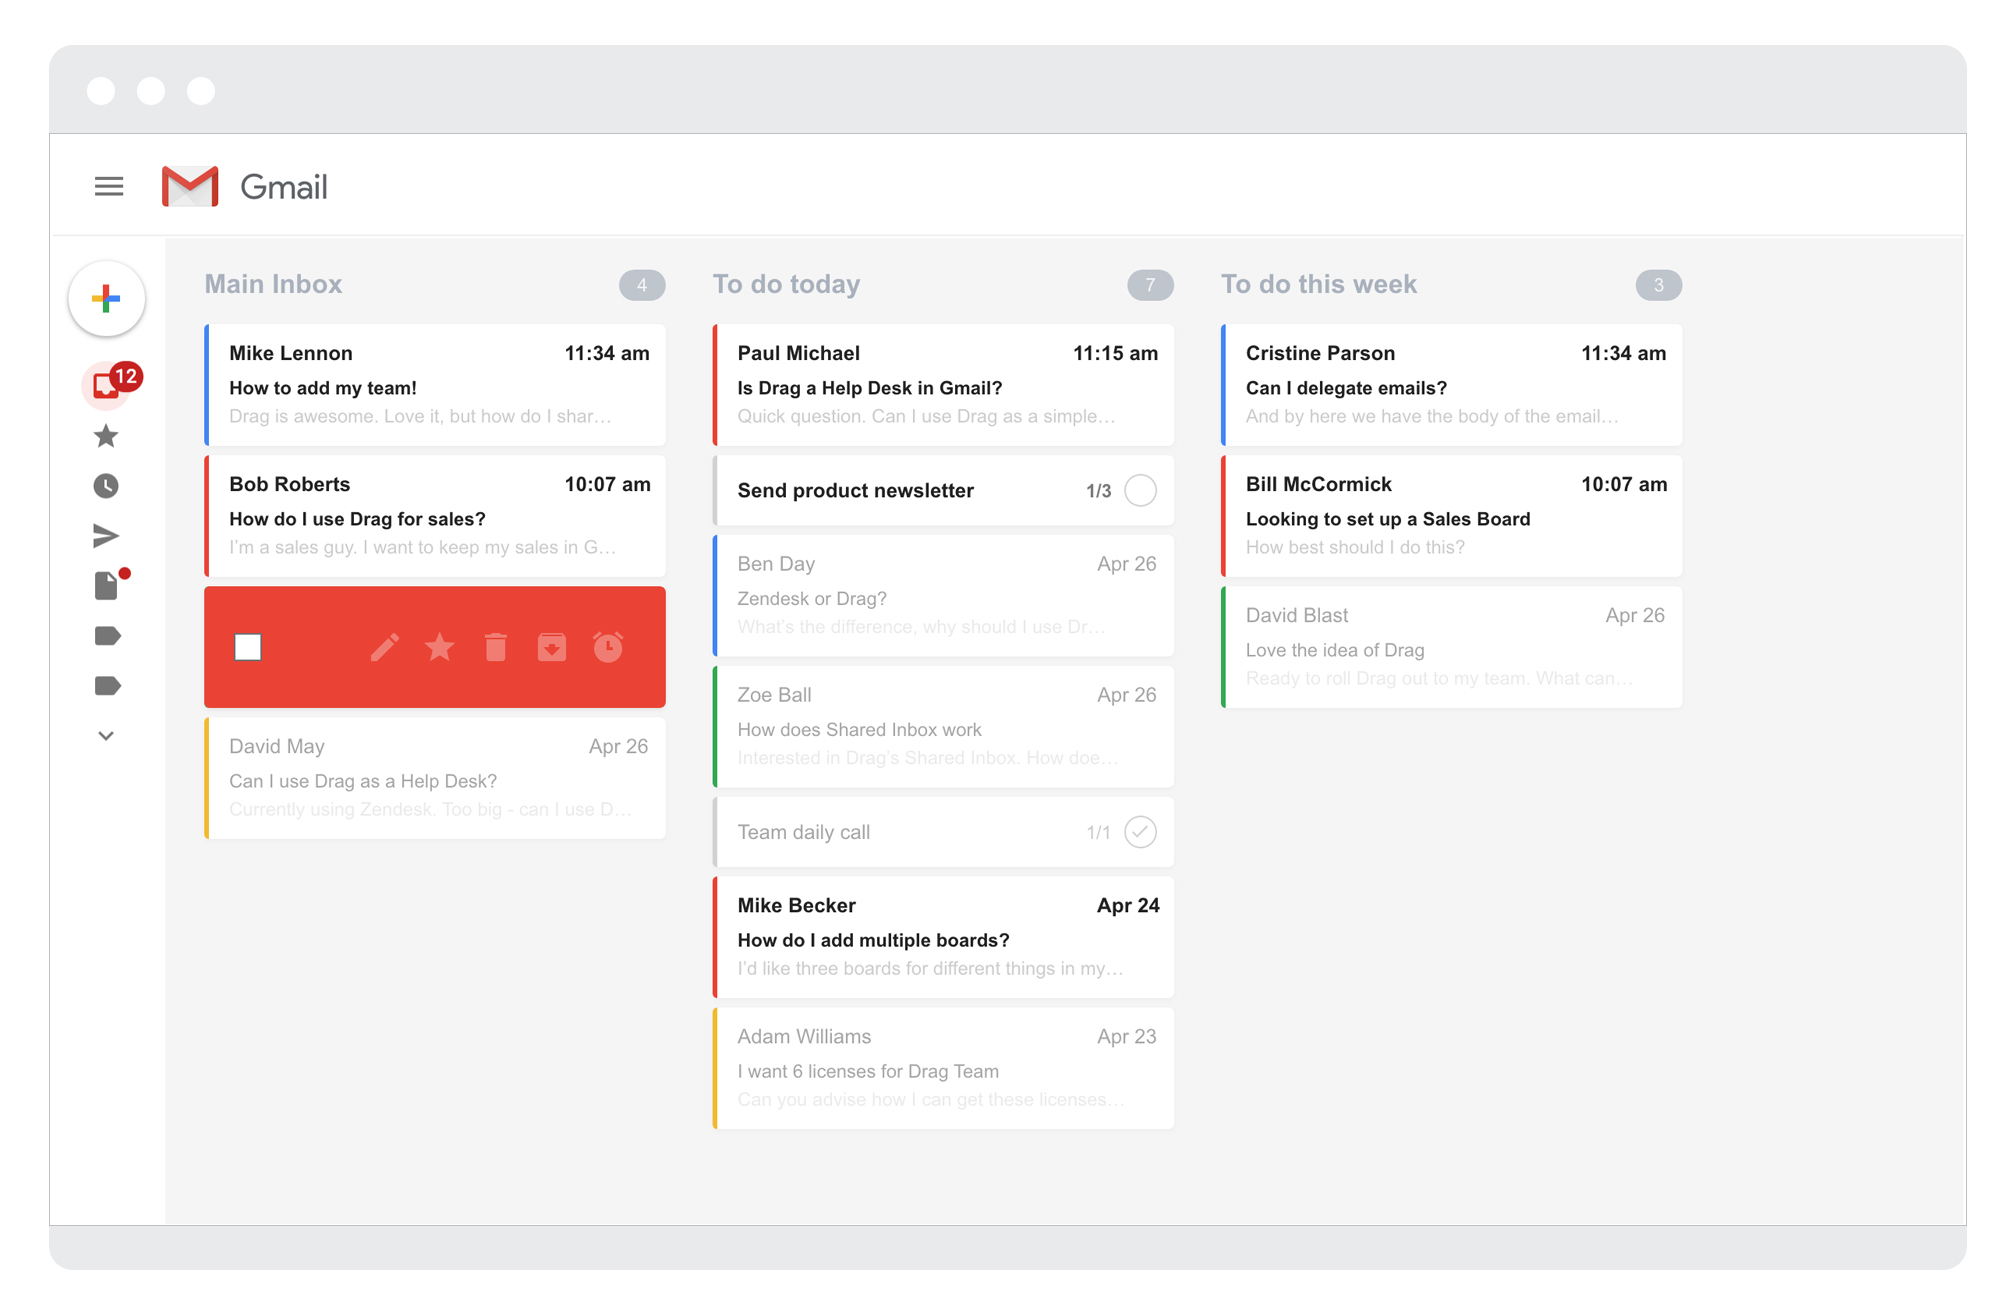
Task: Expand more sidebar items with the chevron
Action: pyautogui.click(x=106, y=736)
